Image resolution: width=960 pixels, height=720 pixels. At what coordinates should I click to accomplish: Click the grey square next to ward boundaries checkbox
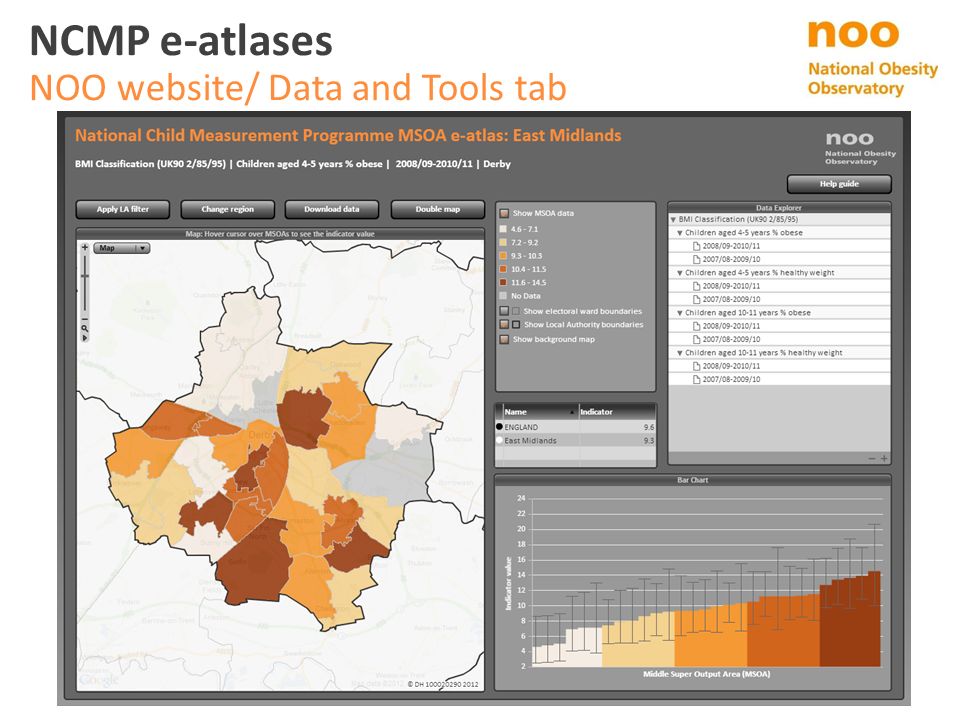tap(516, 311)
